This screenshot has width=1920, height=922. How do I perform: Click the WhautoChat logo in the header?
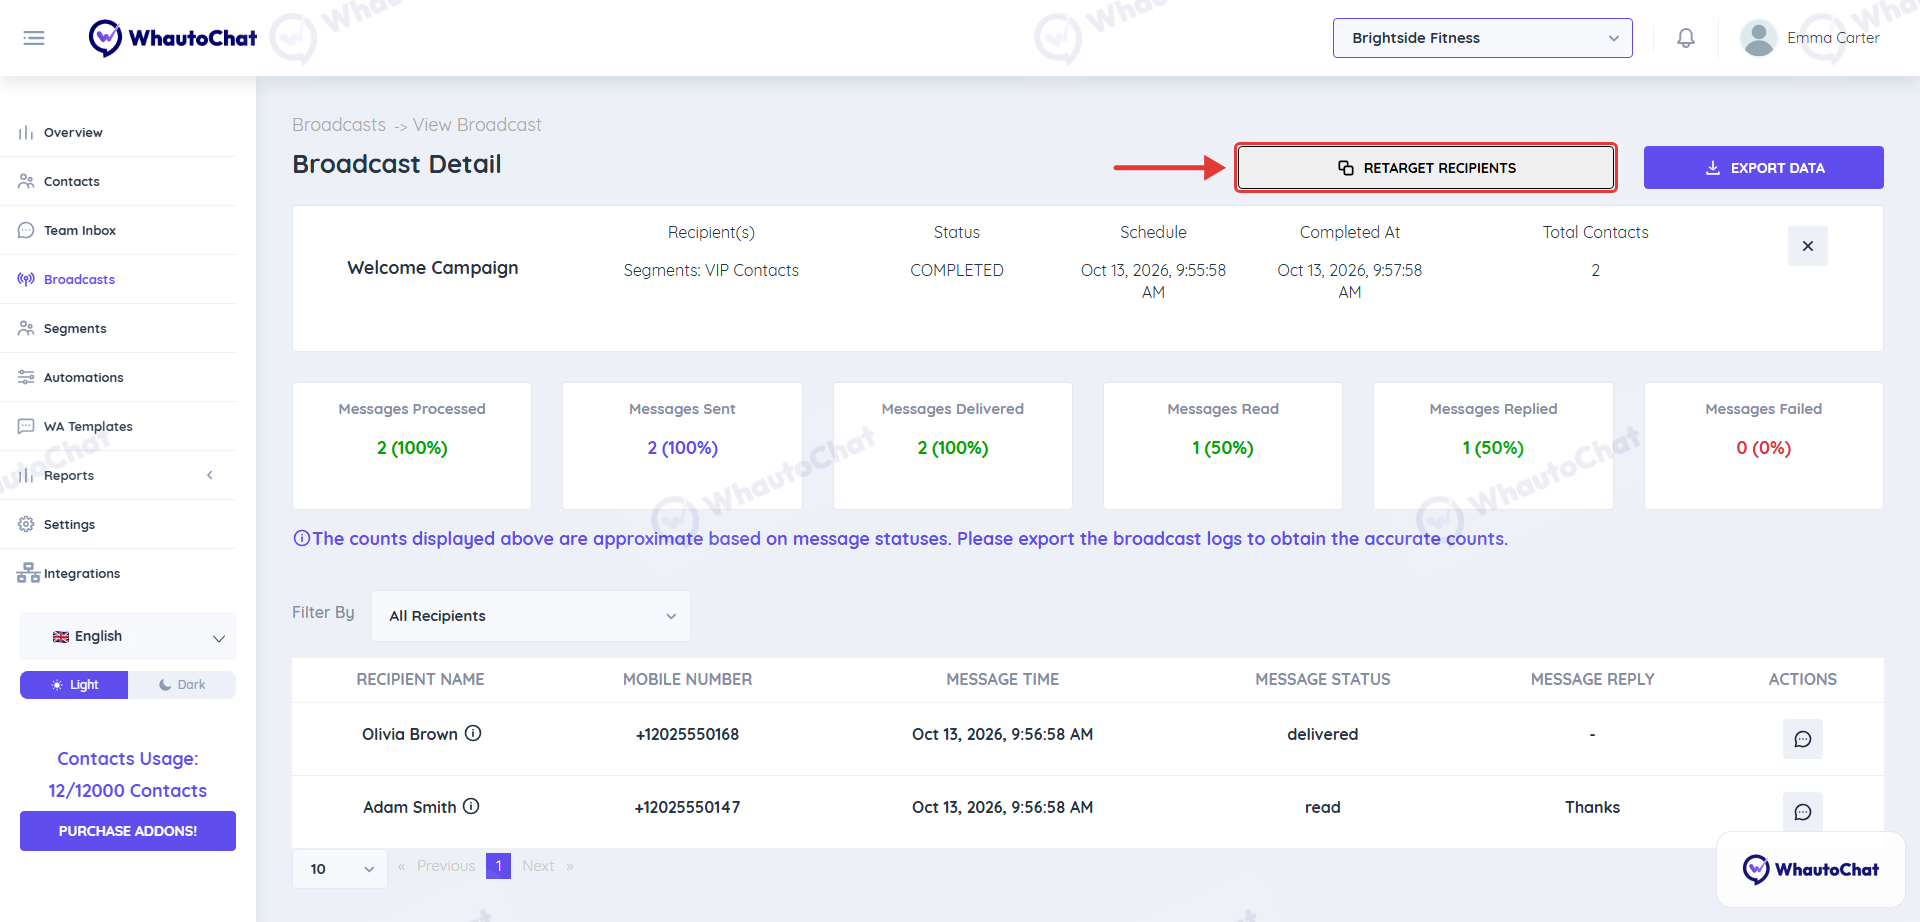click(173, 38)
